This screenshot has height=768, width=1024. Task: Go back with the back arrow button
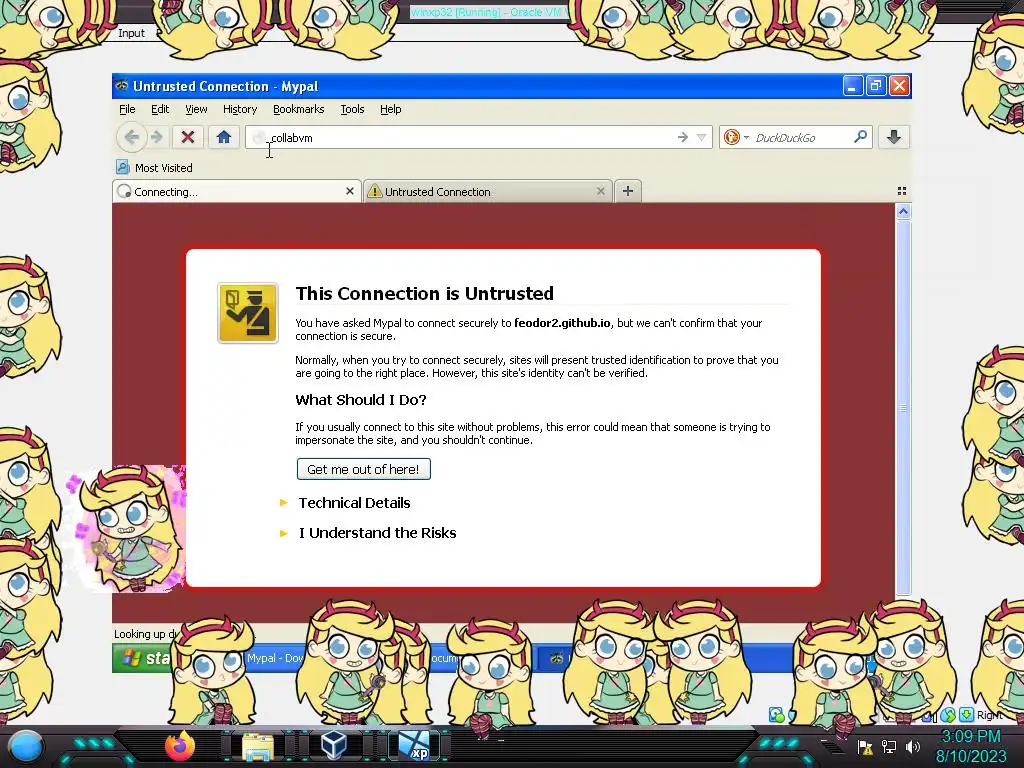click(x=131, y=137)
